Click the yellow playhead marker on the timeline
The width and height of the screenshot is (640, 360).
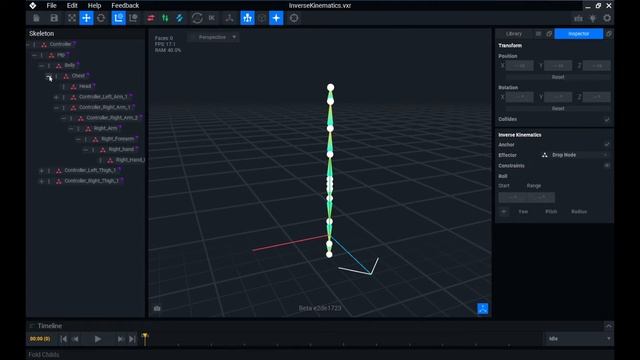tap(144, 338)
